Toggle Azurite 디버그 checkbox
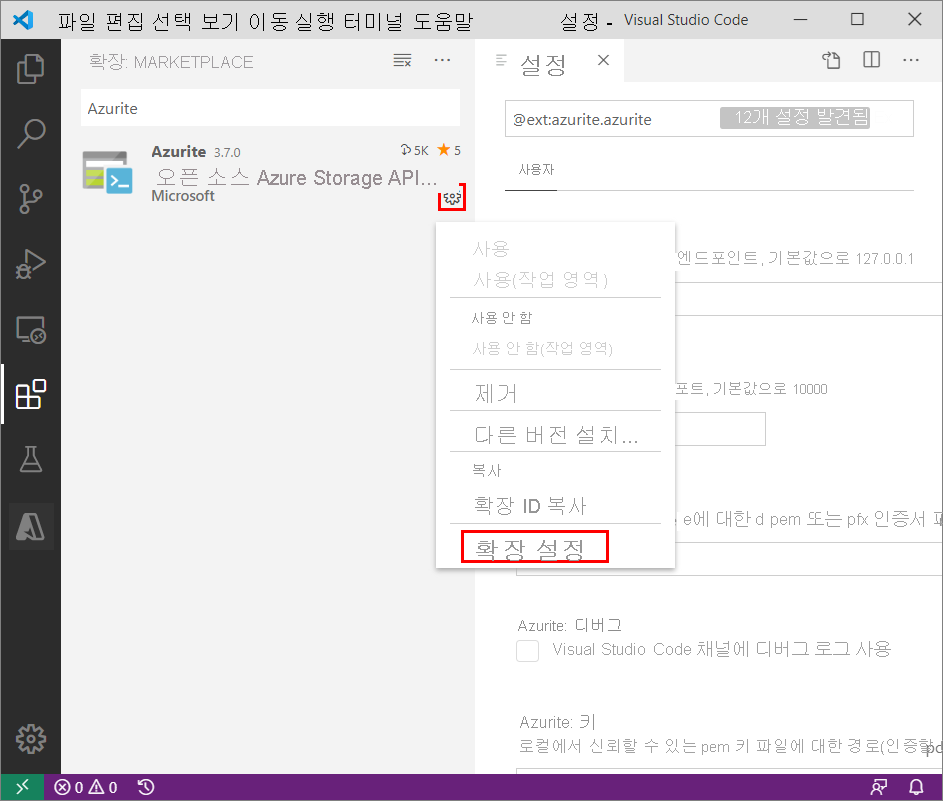Screen dimensions: 943x801 point(527,651)
